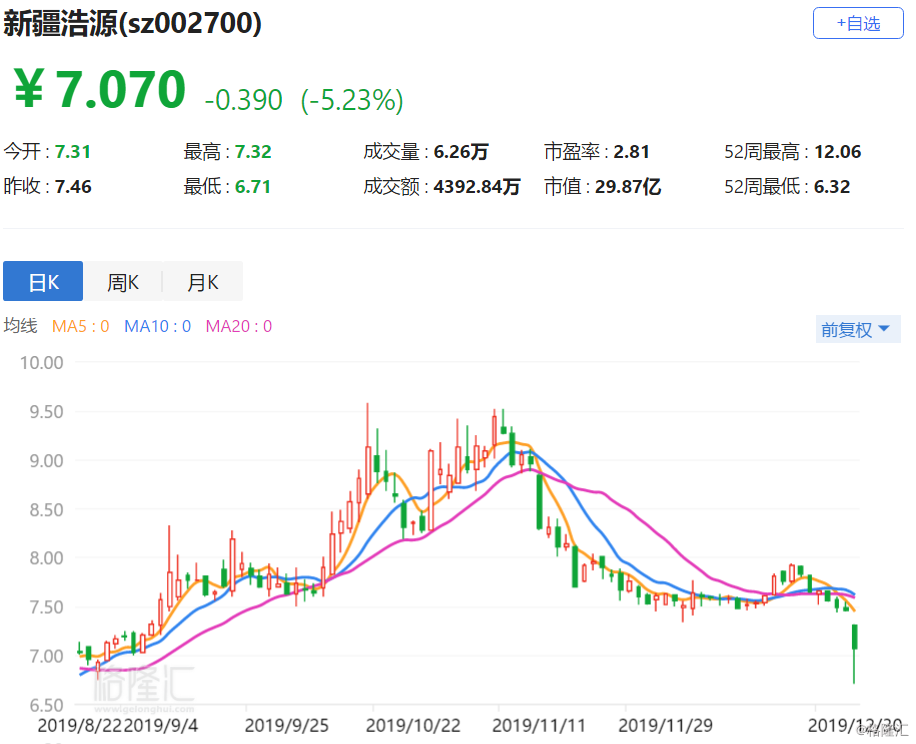Add stock via +自选 button
Image resolution: width=916 pixels, height=744 pixels.
coord(858,23)
